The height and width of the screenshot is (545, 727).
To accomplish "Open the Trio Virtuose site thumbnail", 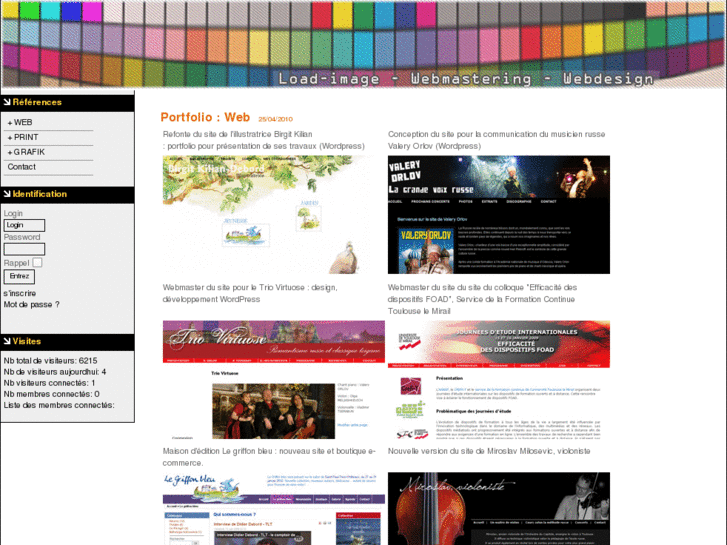I will [274, 380].
